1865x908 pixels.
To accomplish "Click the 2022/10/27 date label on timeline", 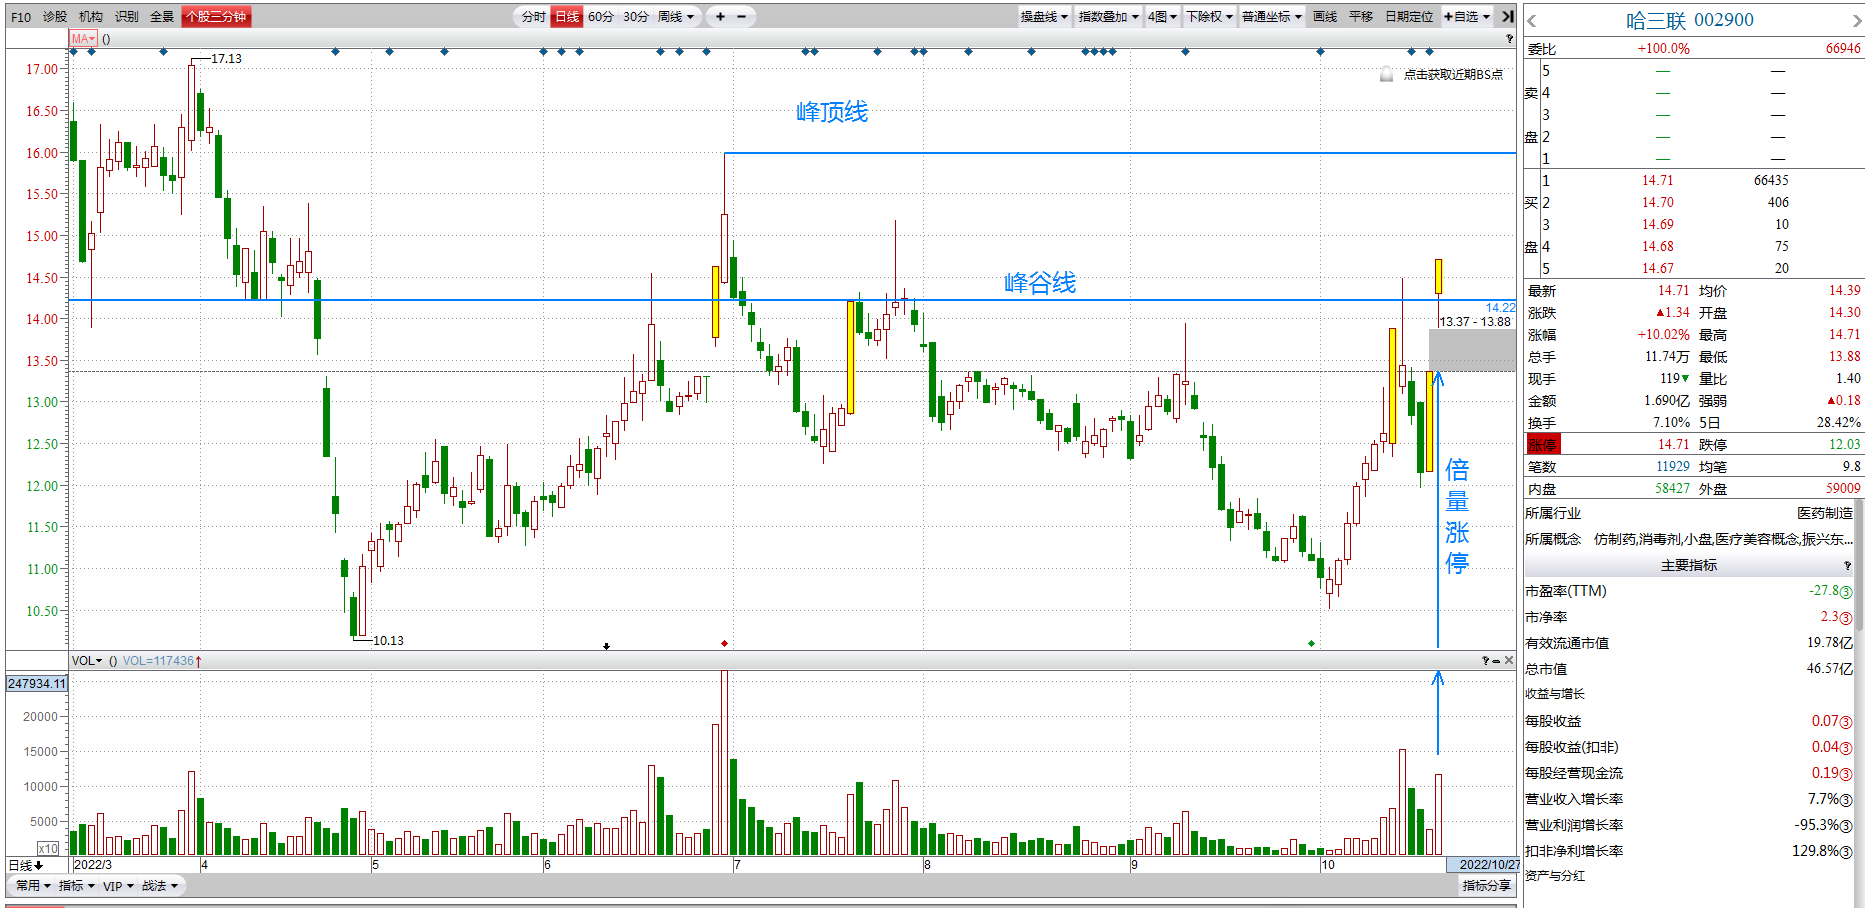I will pyautogui.click(x=1483, y=865).
